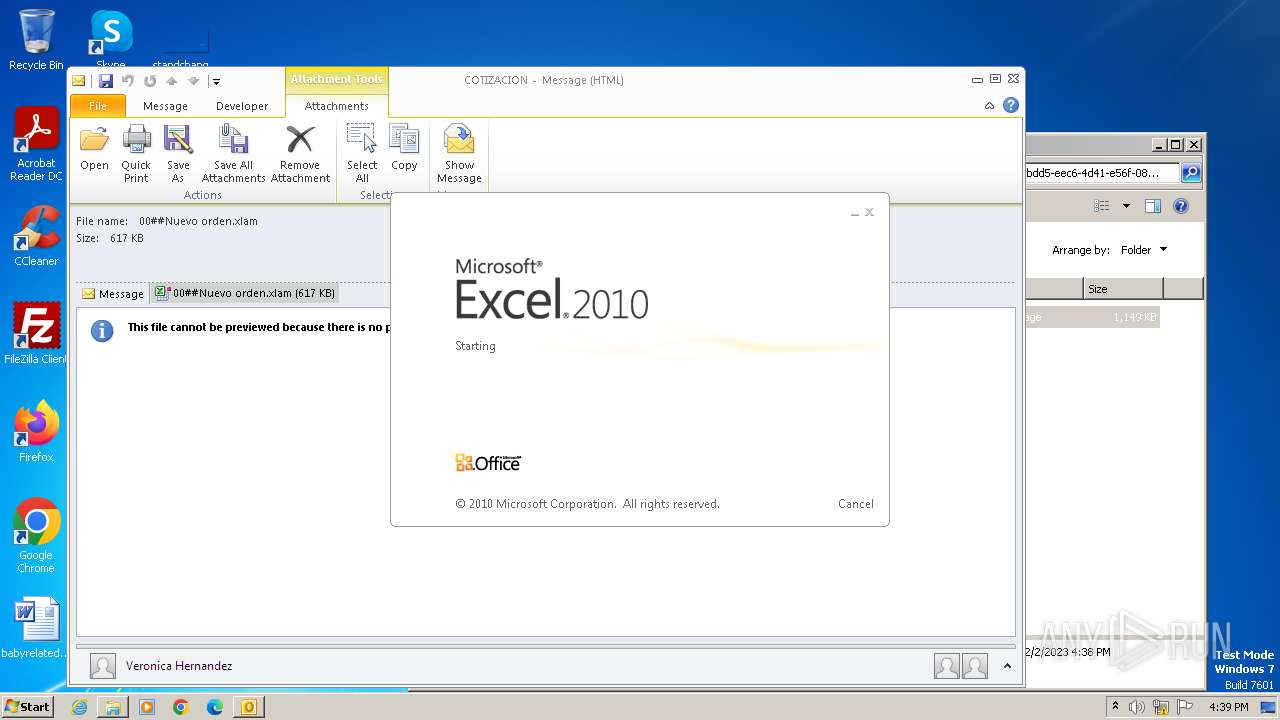Open Windows Explorer from the taskbar
Image resolution: width=1280 pixels, height=720 pixels.
point(113,707)
